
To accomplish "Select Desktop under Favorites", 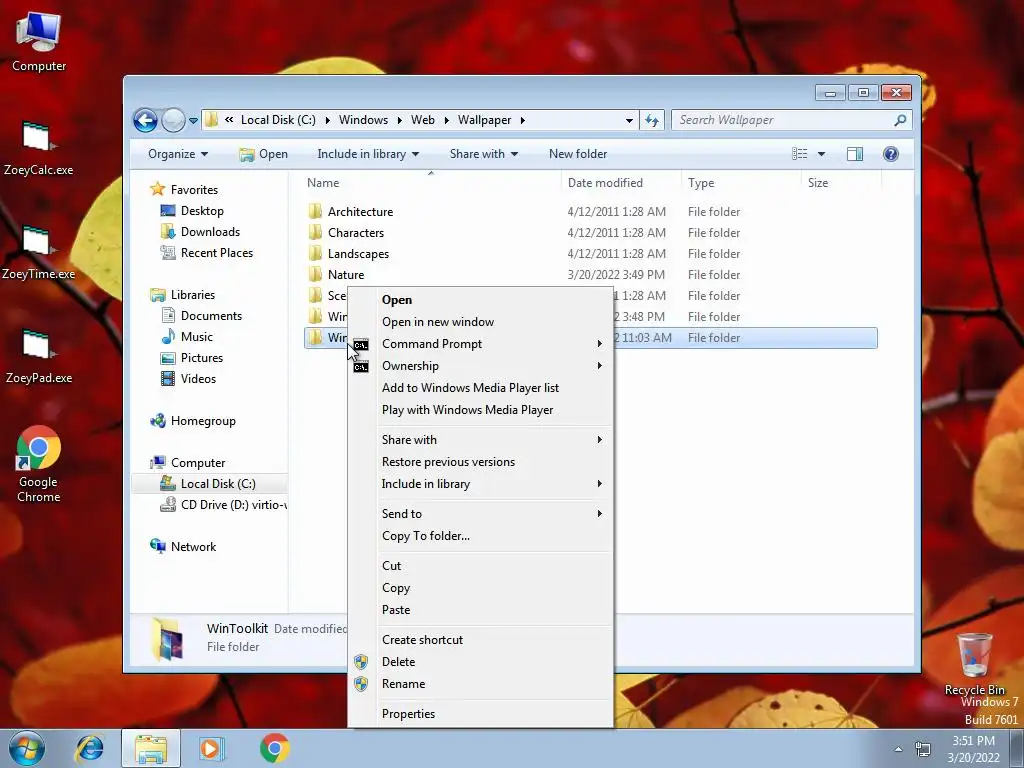I will (x=202, y=211).
